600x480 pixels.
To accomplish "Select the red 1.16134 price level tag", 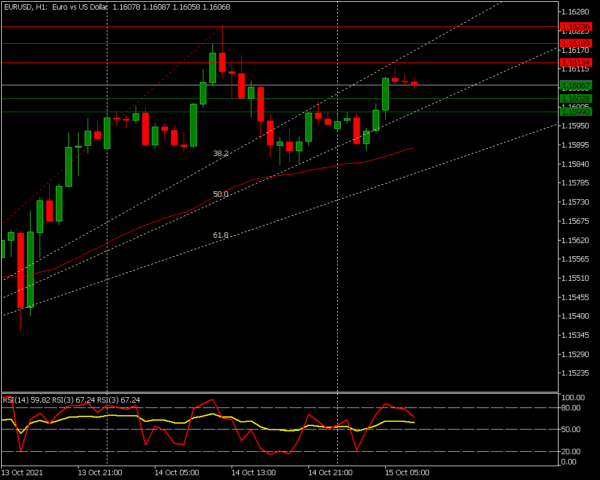I will [576, 62].
